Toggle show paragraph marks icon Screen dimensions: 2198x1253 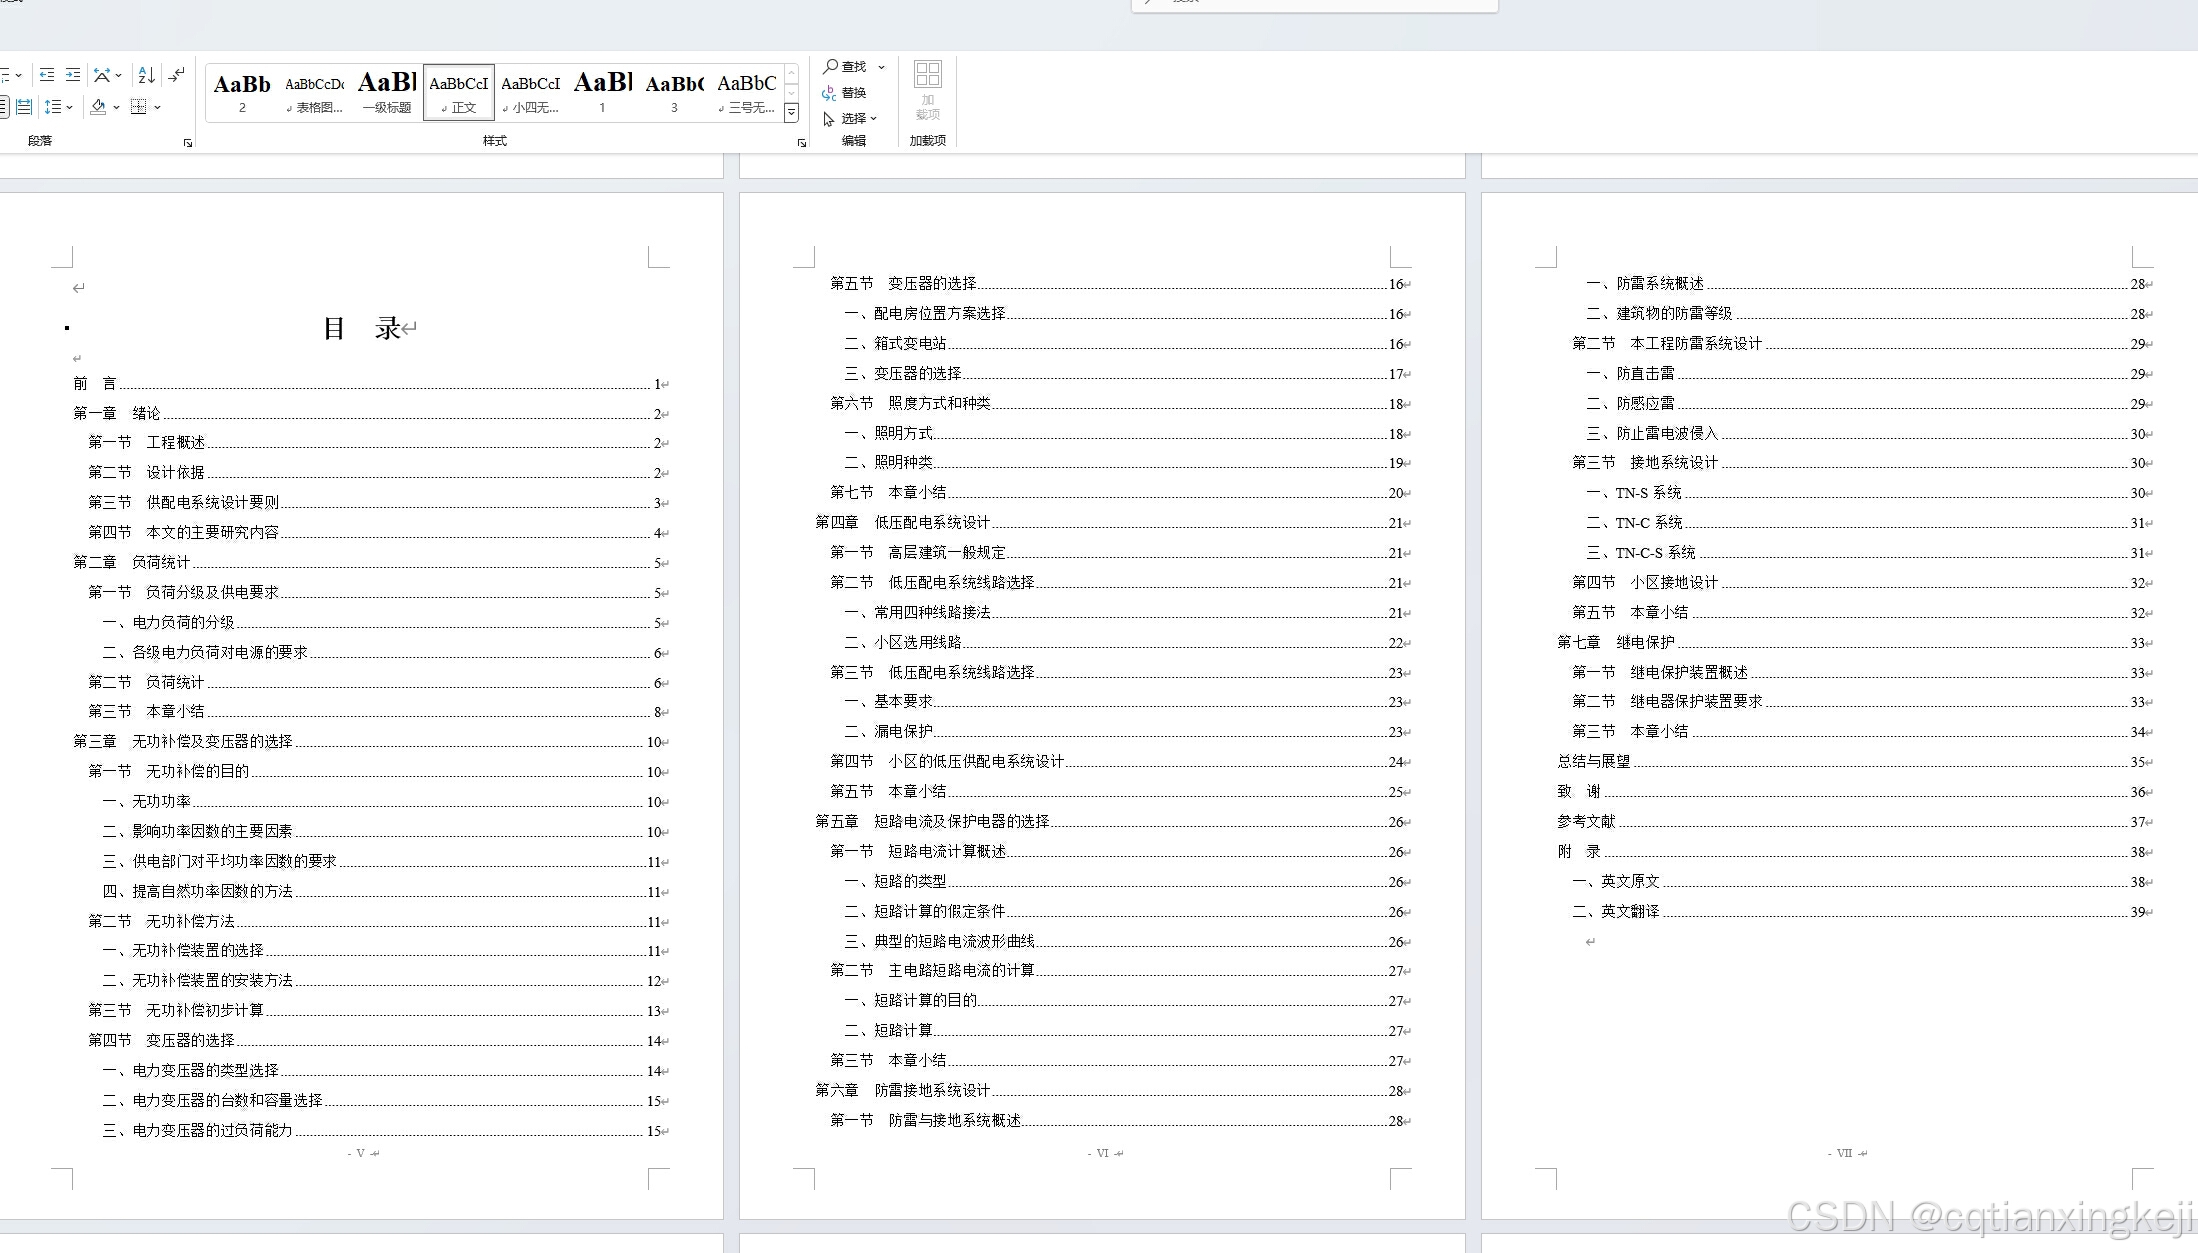point(177,75)
